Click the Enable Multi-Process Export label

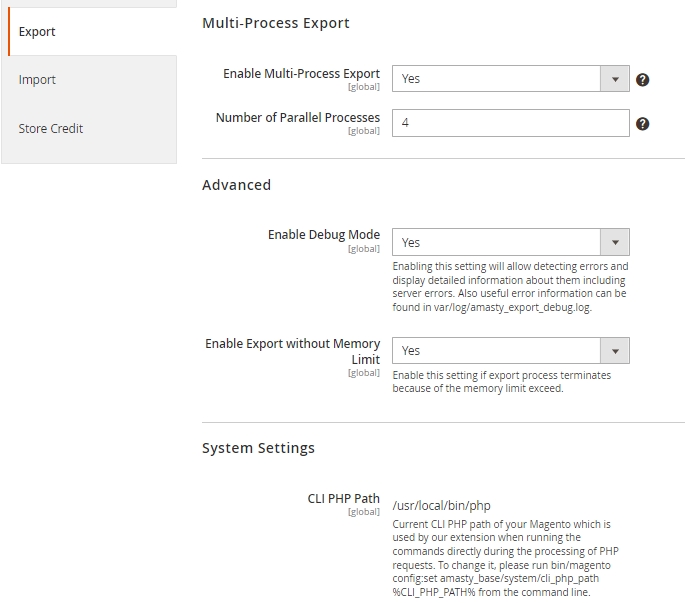(x=301, y=74)
